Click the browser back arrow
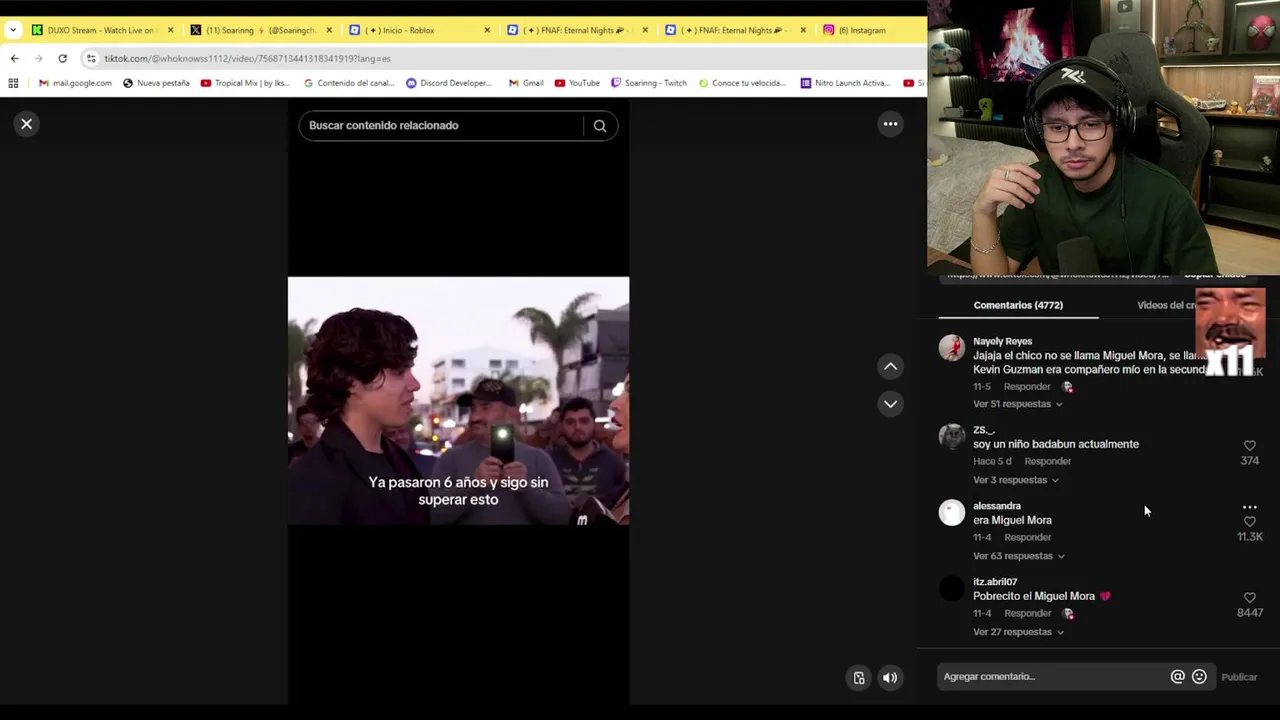The height and width of the screenshot is (720, 1280). [x=14, y=58]
